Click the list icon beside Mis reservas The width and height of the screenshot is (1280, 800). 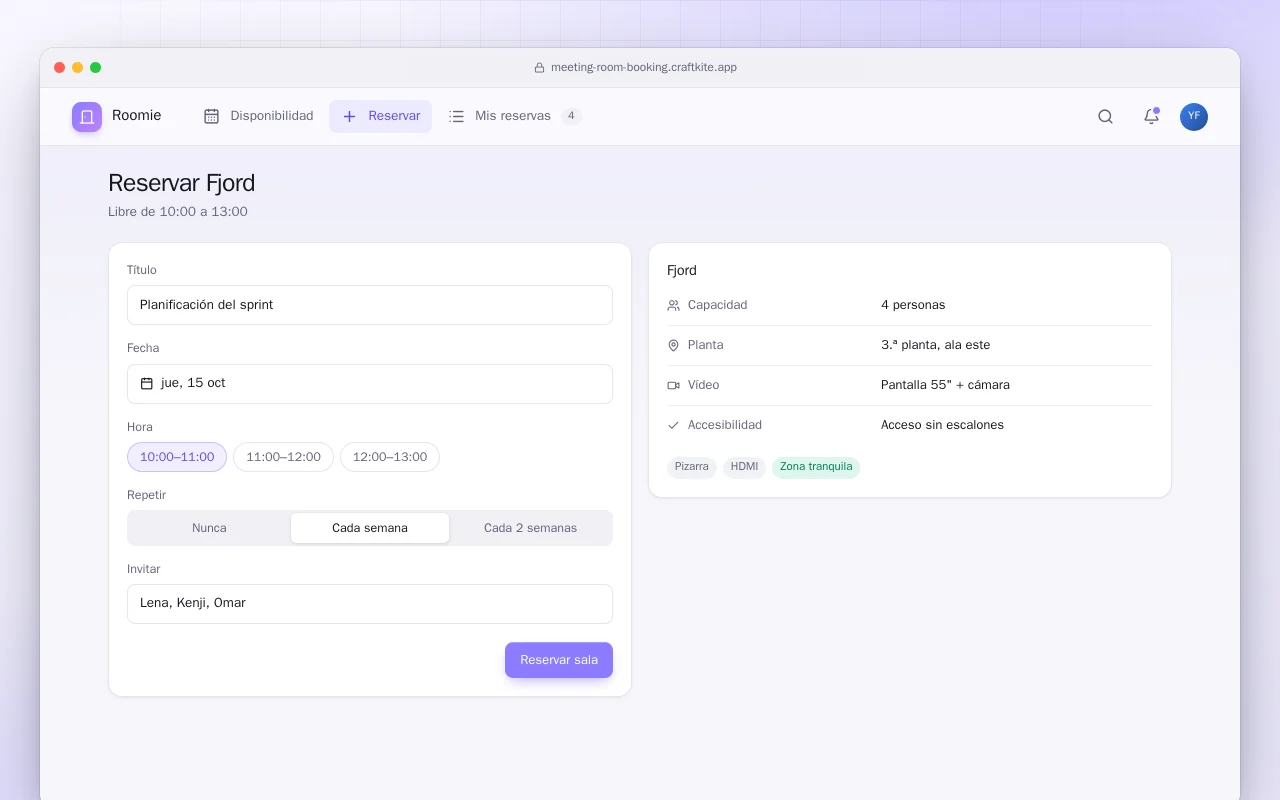(x=456, y=116)
